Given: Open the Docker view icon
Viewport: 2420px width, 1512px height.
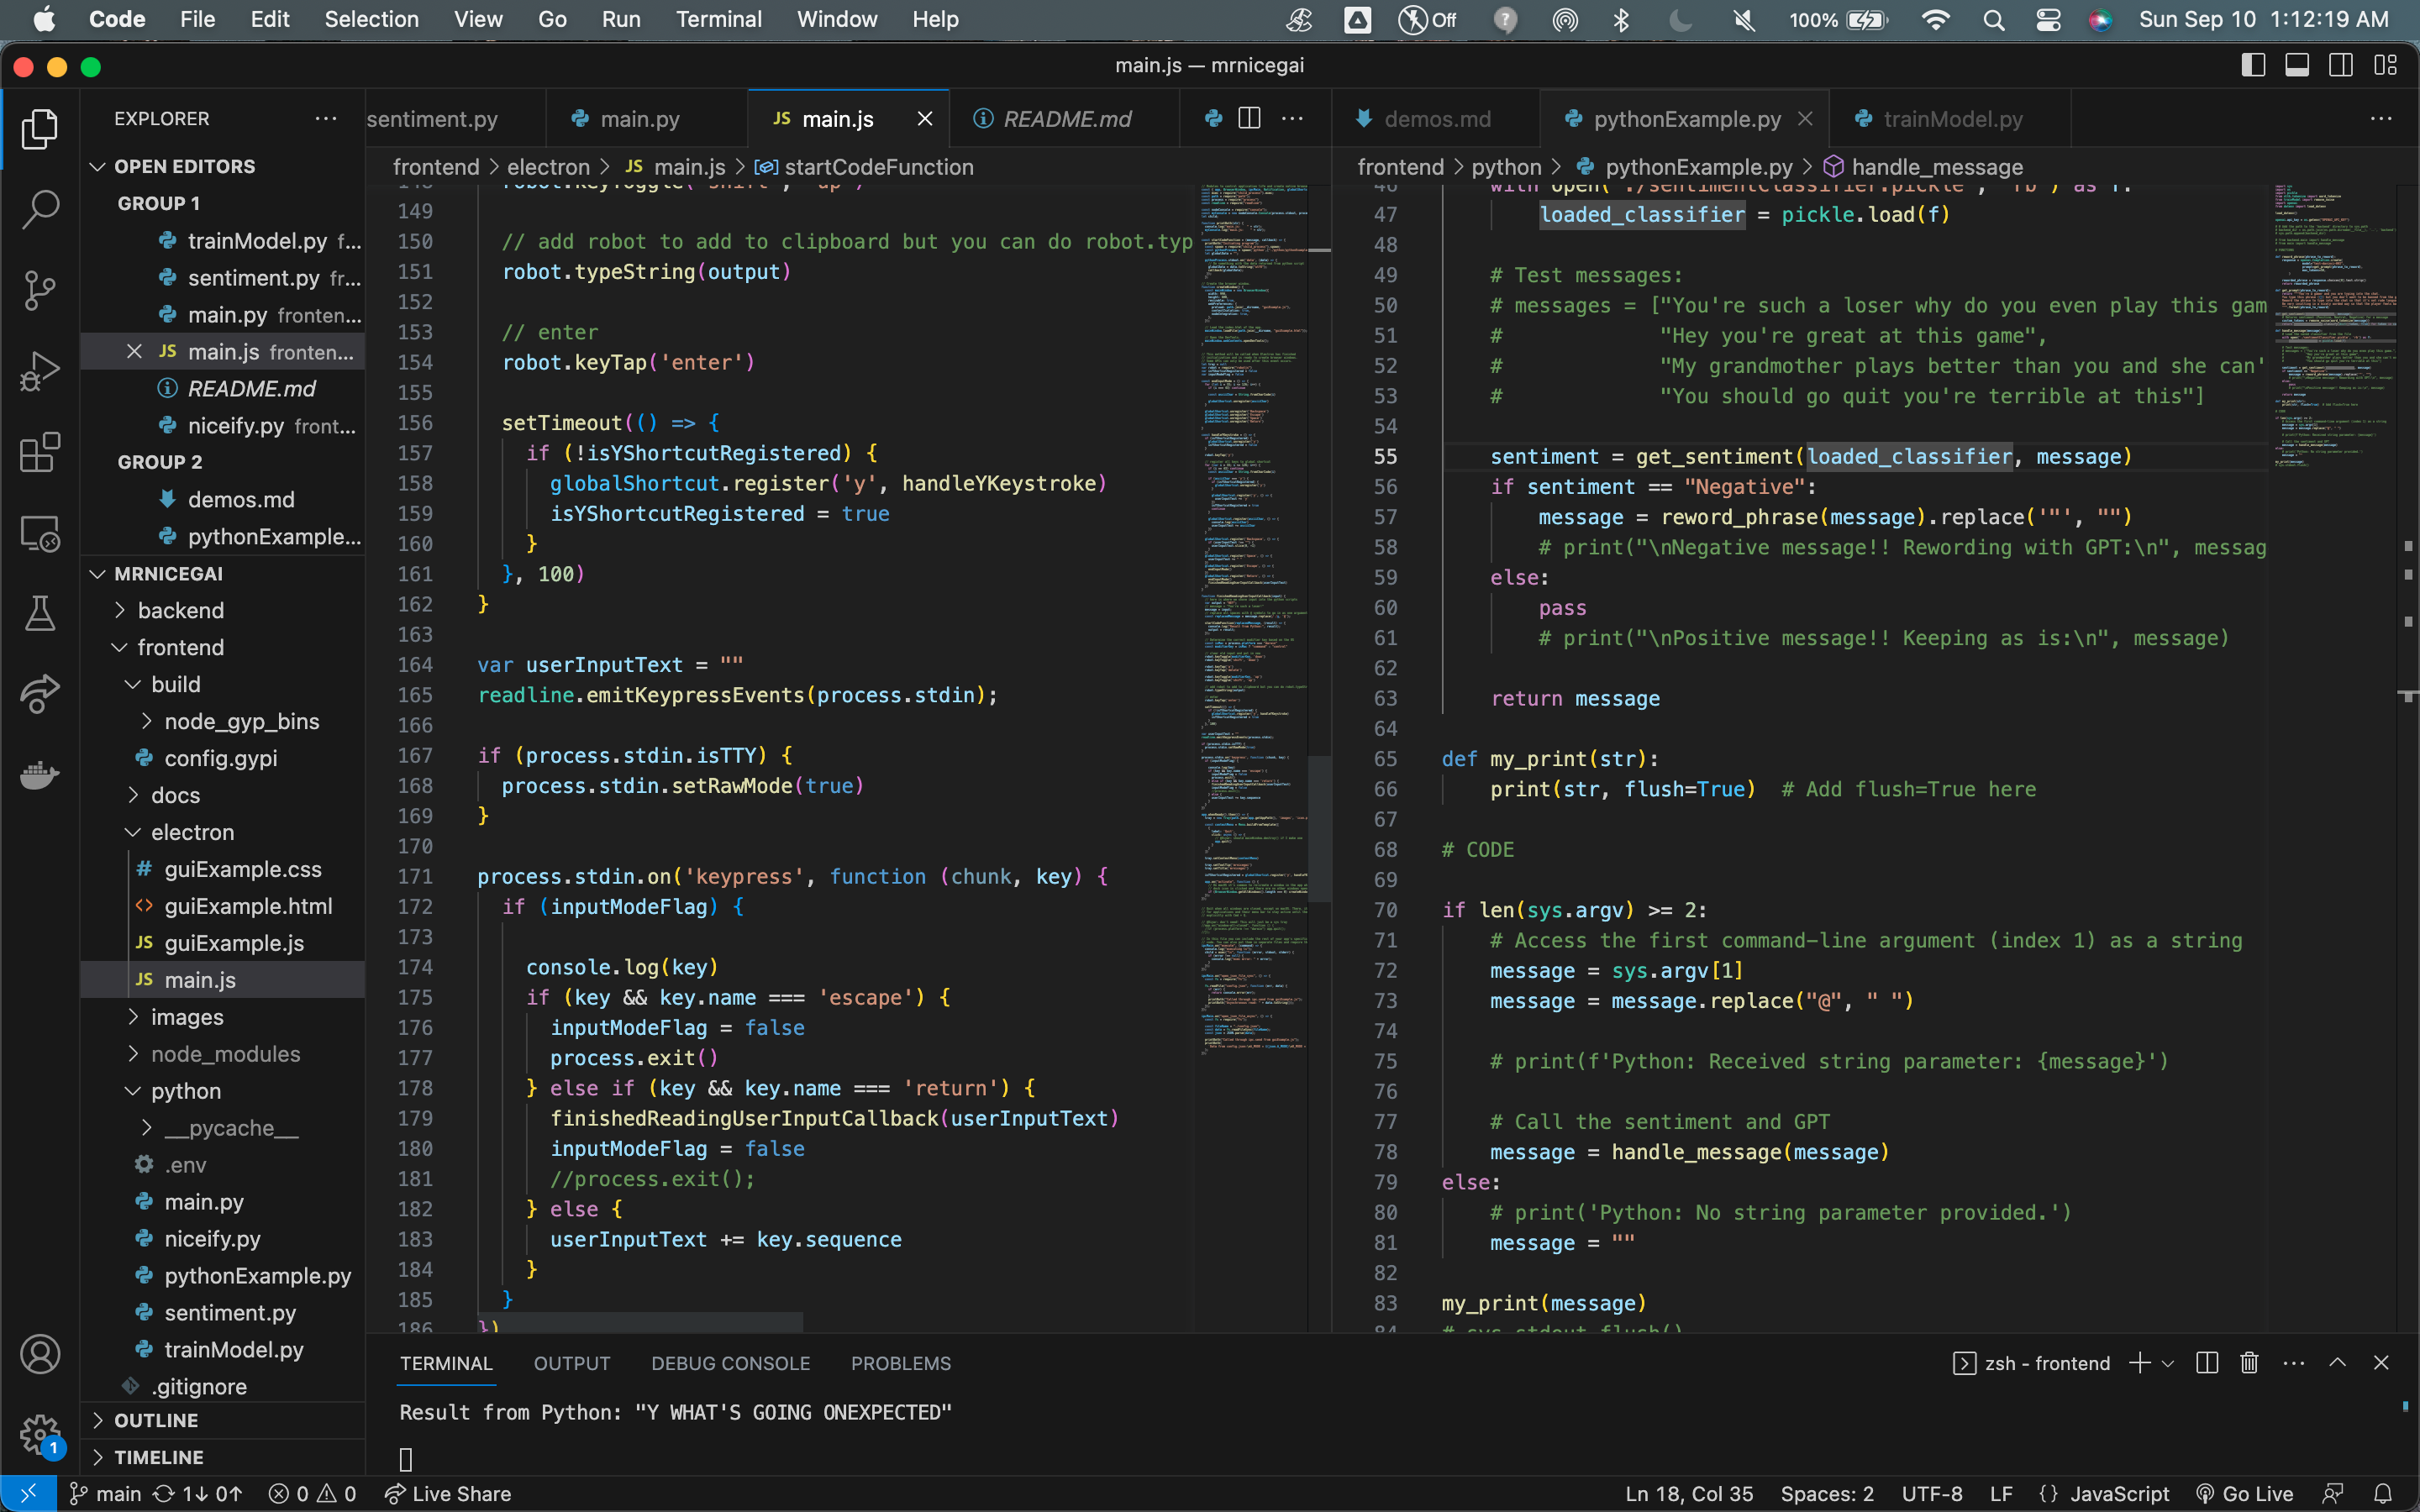Looking at the screenshot, I should point(40,775).
